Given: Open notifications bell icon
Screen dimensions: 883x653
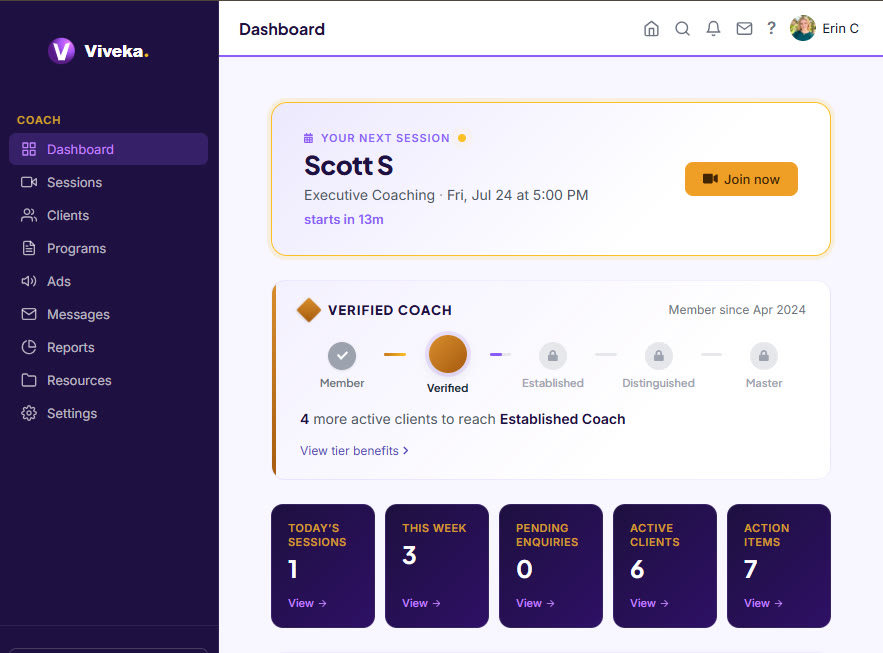Looking at the screenshot, I should click(713, 28).
